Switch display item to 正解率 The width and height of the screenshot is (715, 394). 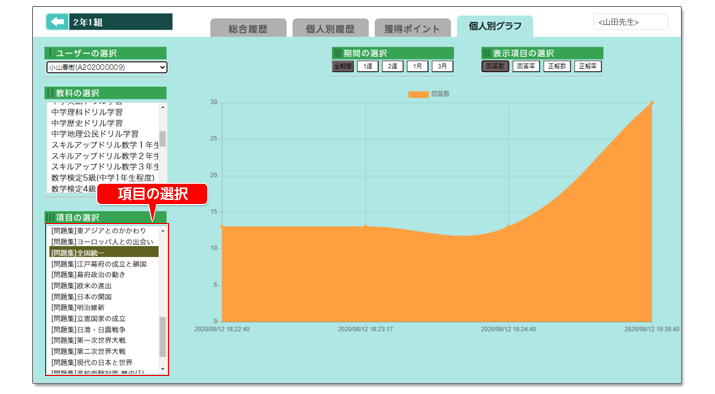click(588, 66)
